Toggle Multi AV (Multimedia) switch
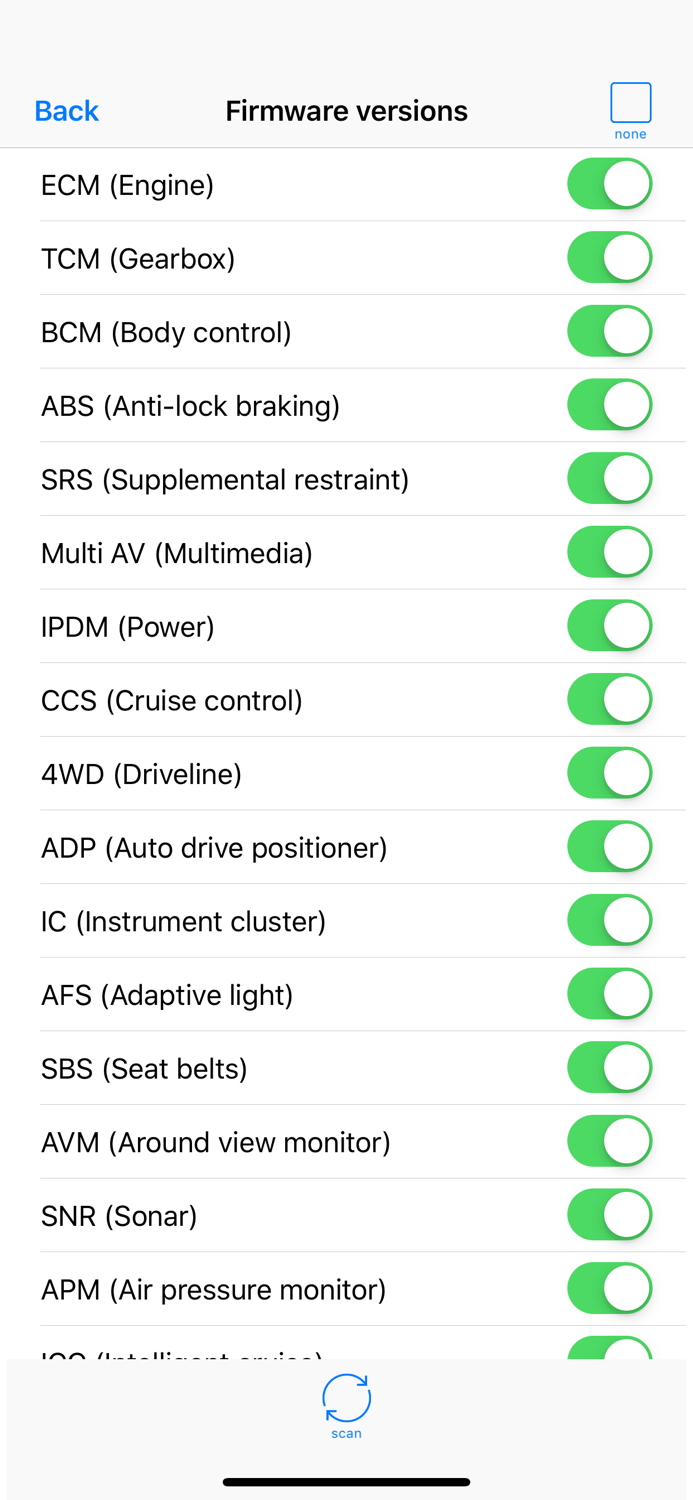Viewport: 693px width, 1500px height. point(609,553)
